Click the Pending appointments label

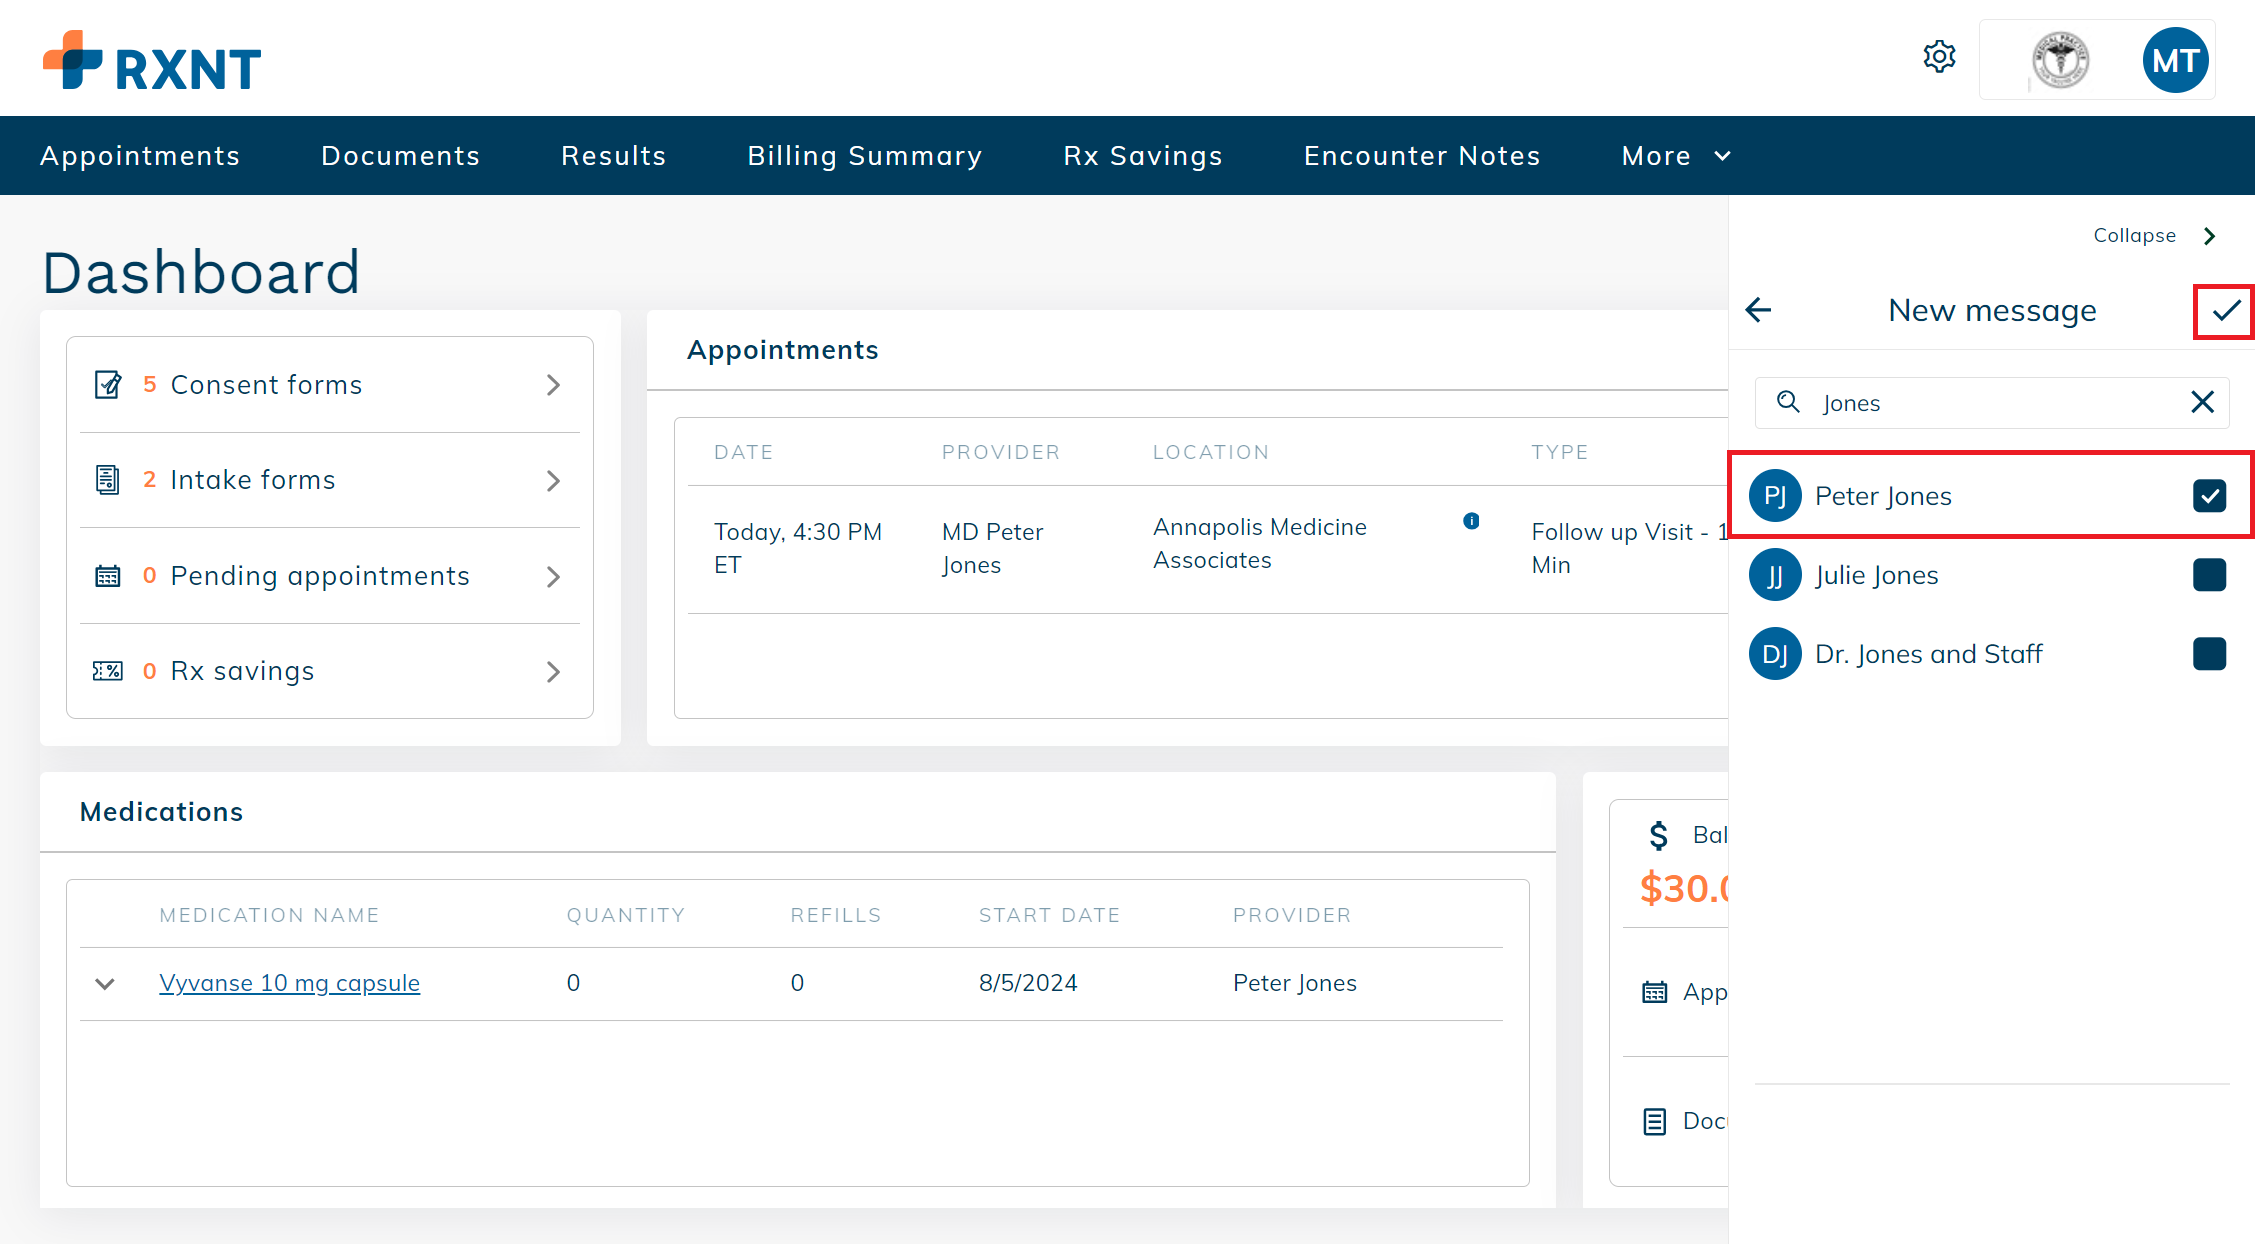(x=320, y=576)
